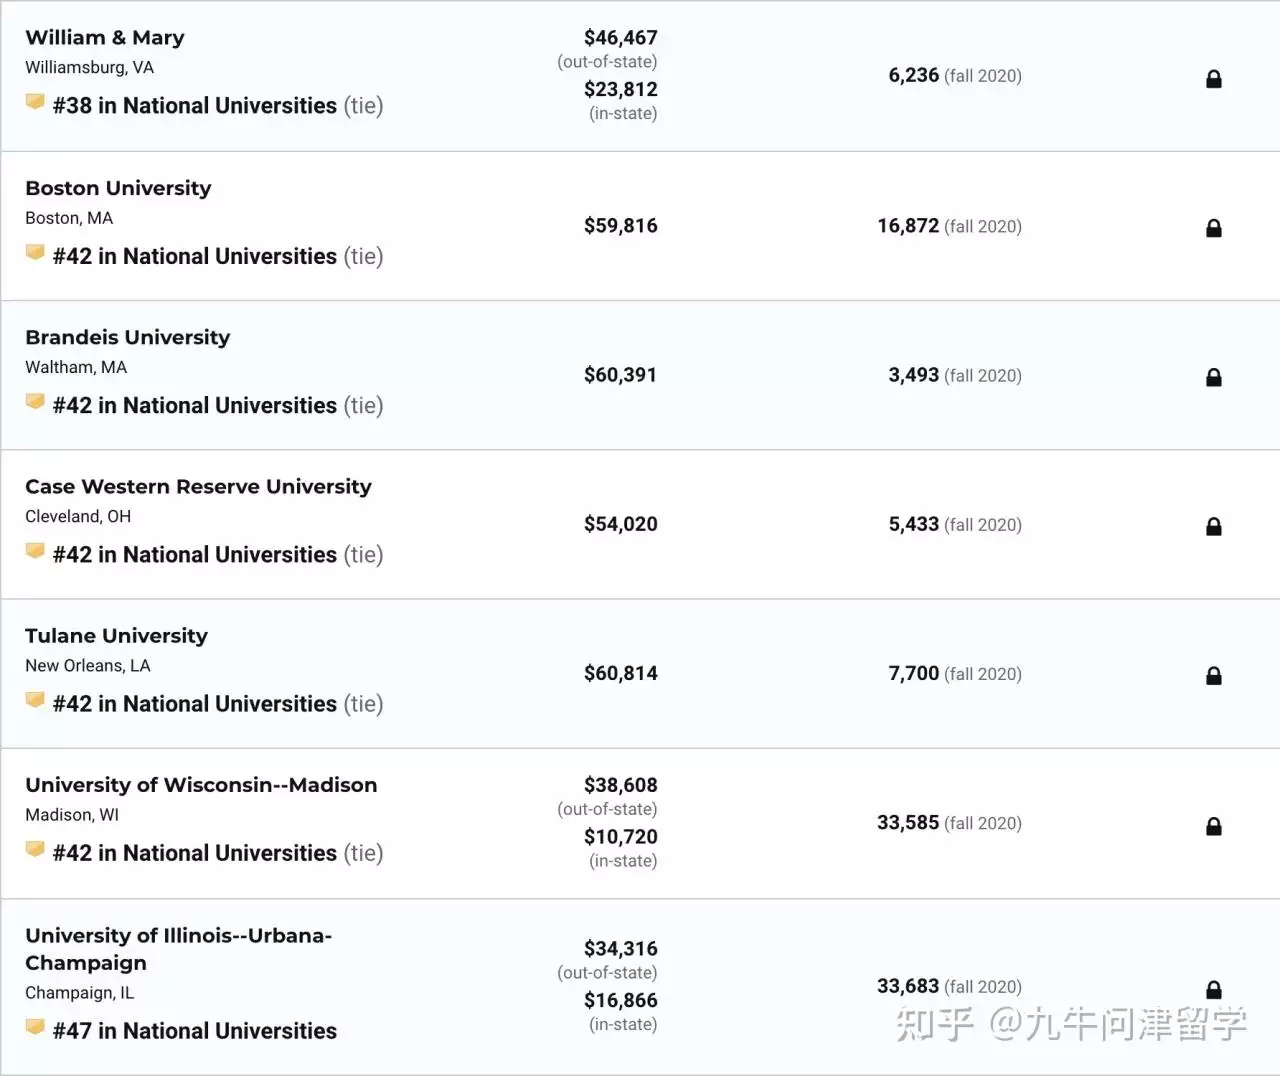Select the 33,683 enrollment figure
Image resolution: width=1280 pixels, height=1076 pixels.
tap(908, 986)
